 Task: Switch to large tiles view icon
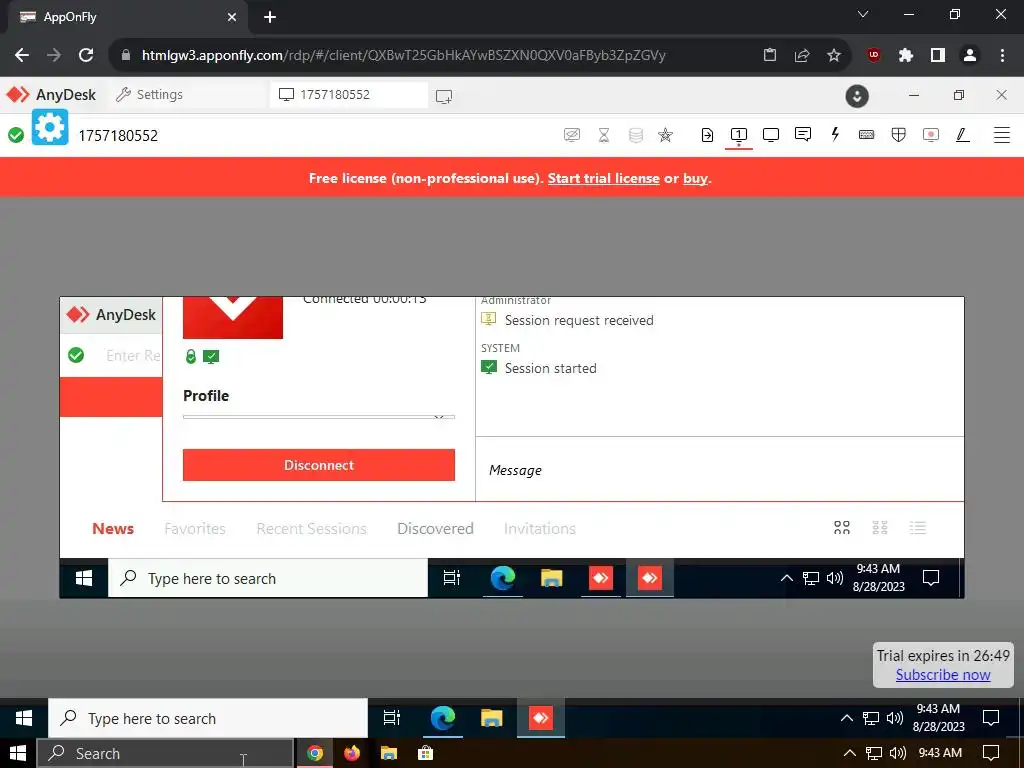(842, 528)
